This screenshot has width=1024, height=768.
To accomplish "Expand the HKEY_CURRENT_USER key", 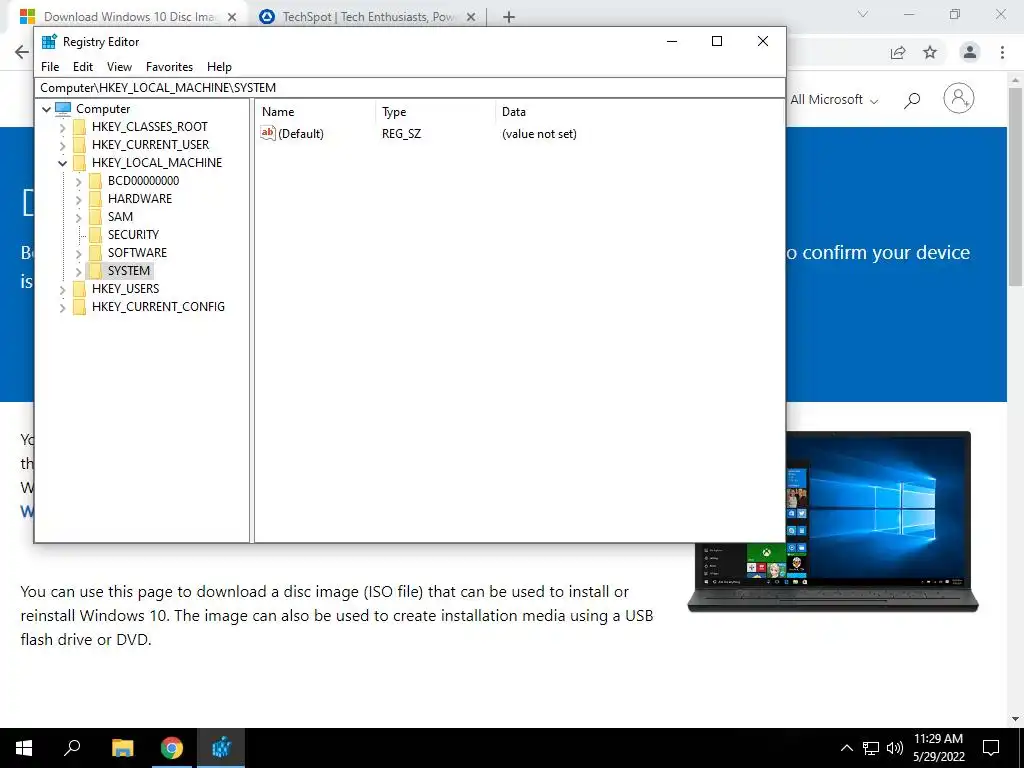I will [63, 145].
